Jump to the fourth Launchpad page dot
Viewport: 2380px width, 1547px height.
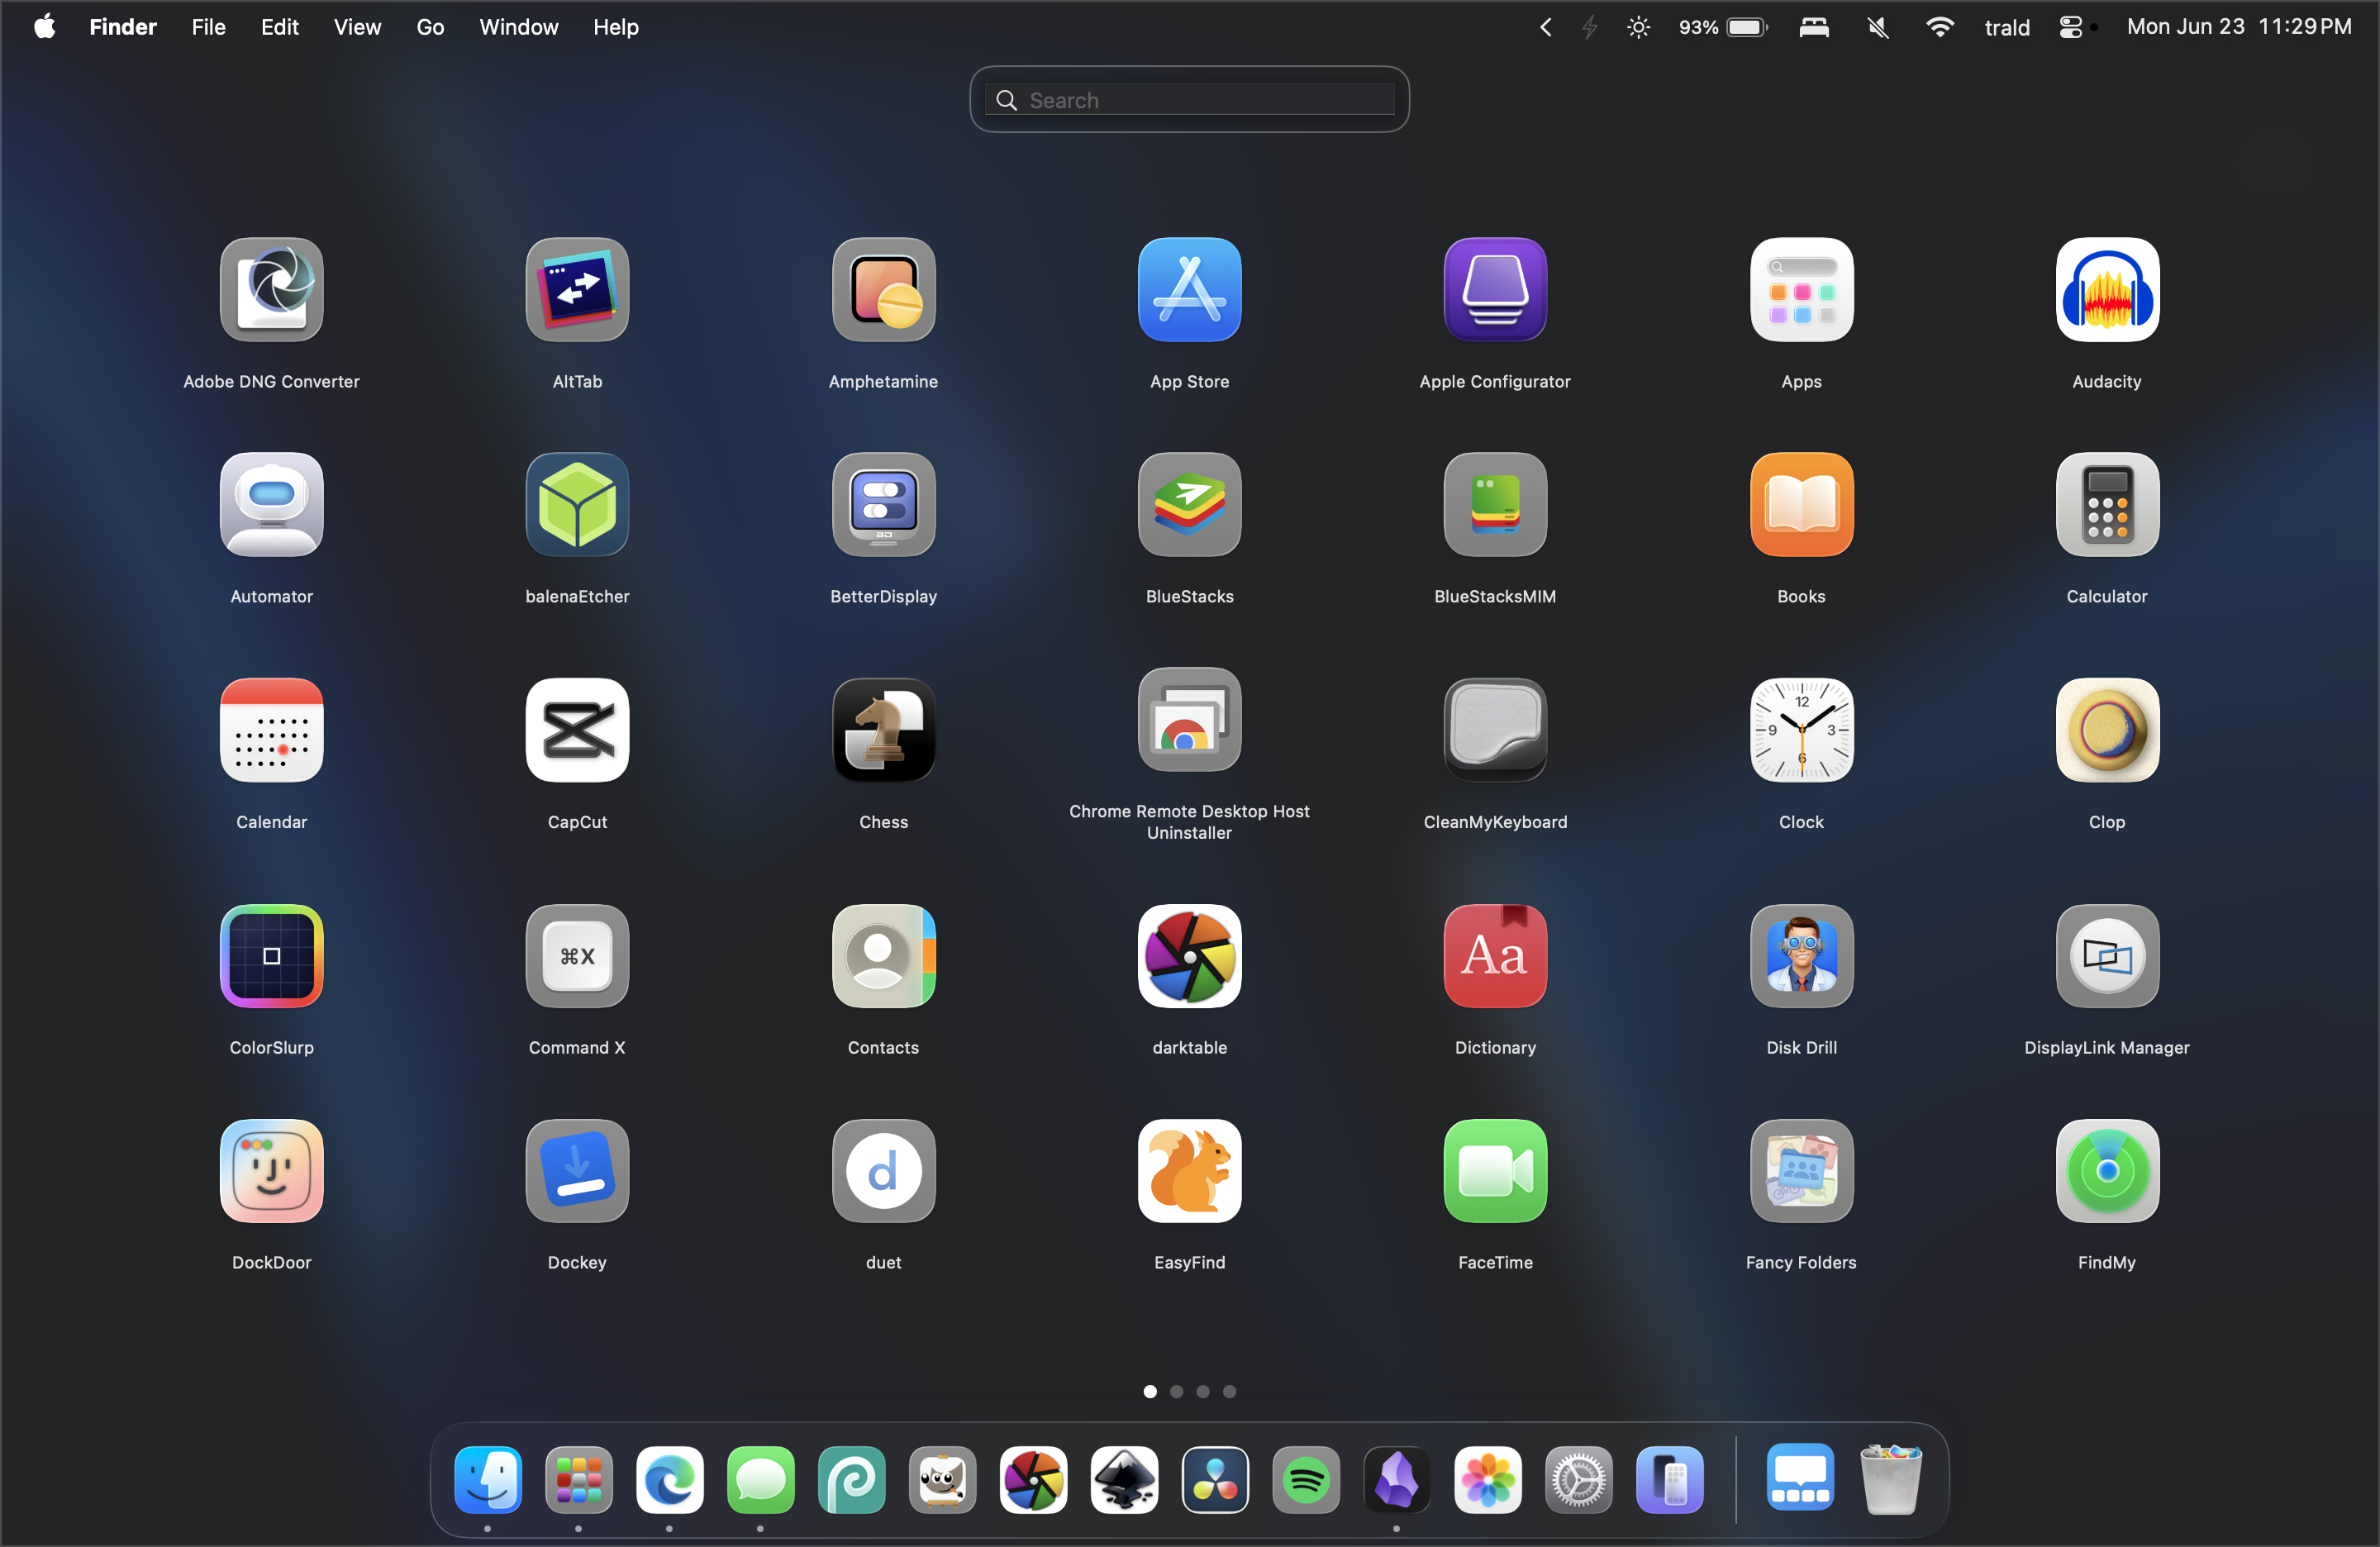[x=1230, y=1391]
